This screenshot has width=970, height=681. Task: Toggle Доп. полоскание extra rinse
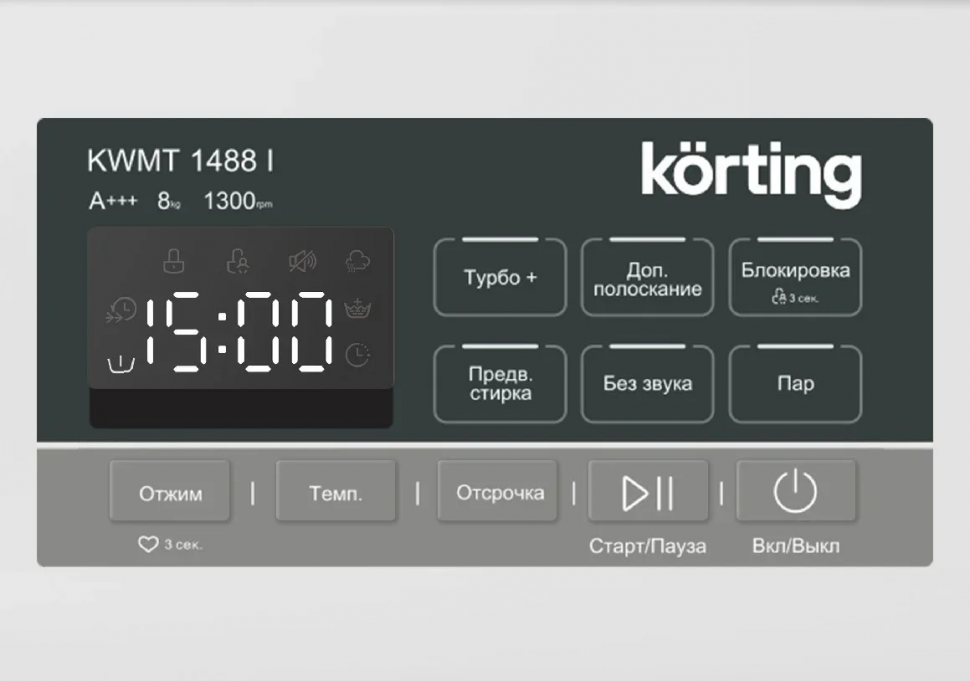coord(647,278)
